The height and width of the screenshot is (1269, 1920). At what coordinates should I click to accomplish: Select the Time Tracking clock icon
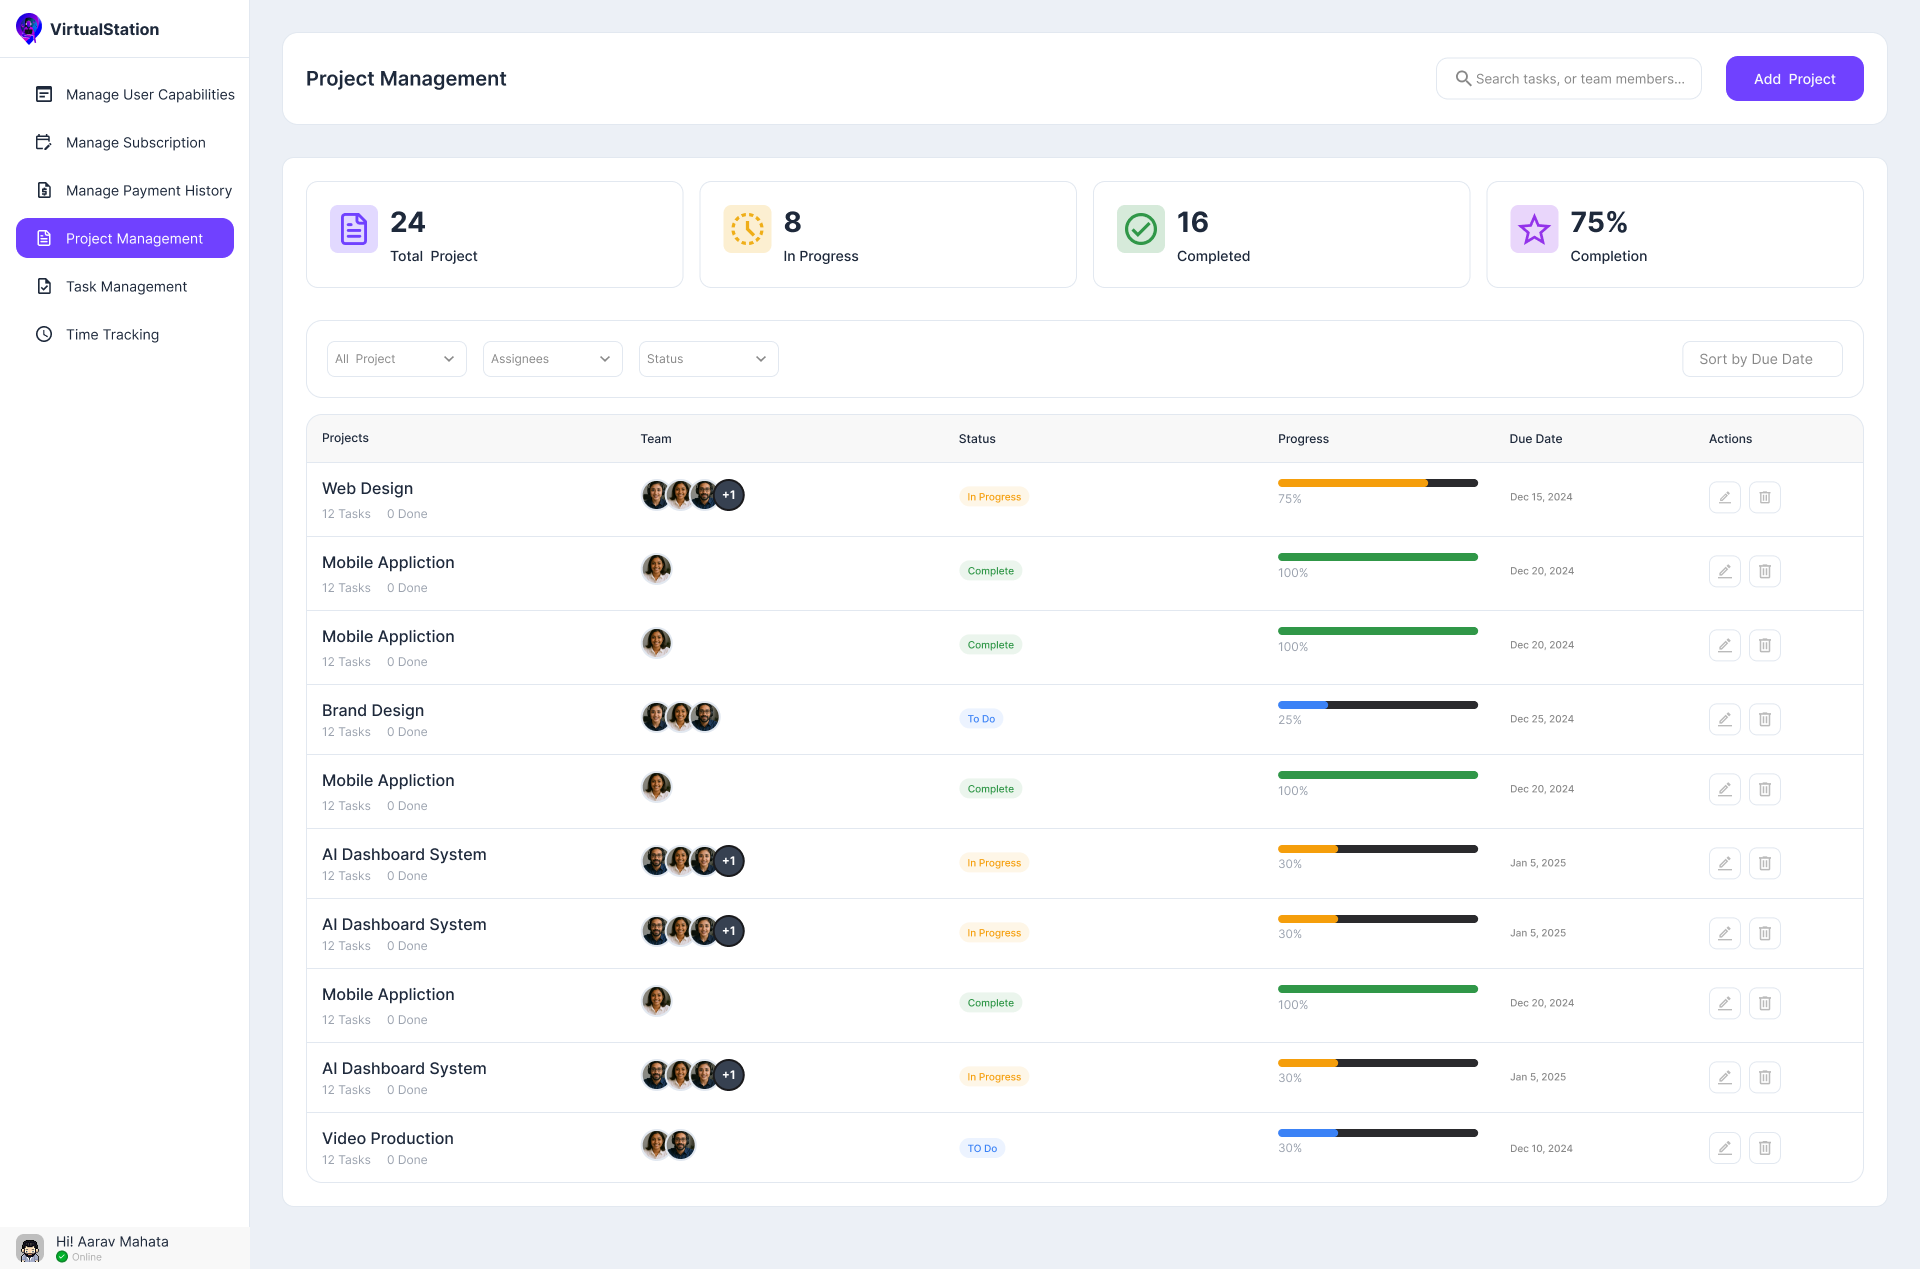pos(44,334)
